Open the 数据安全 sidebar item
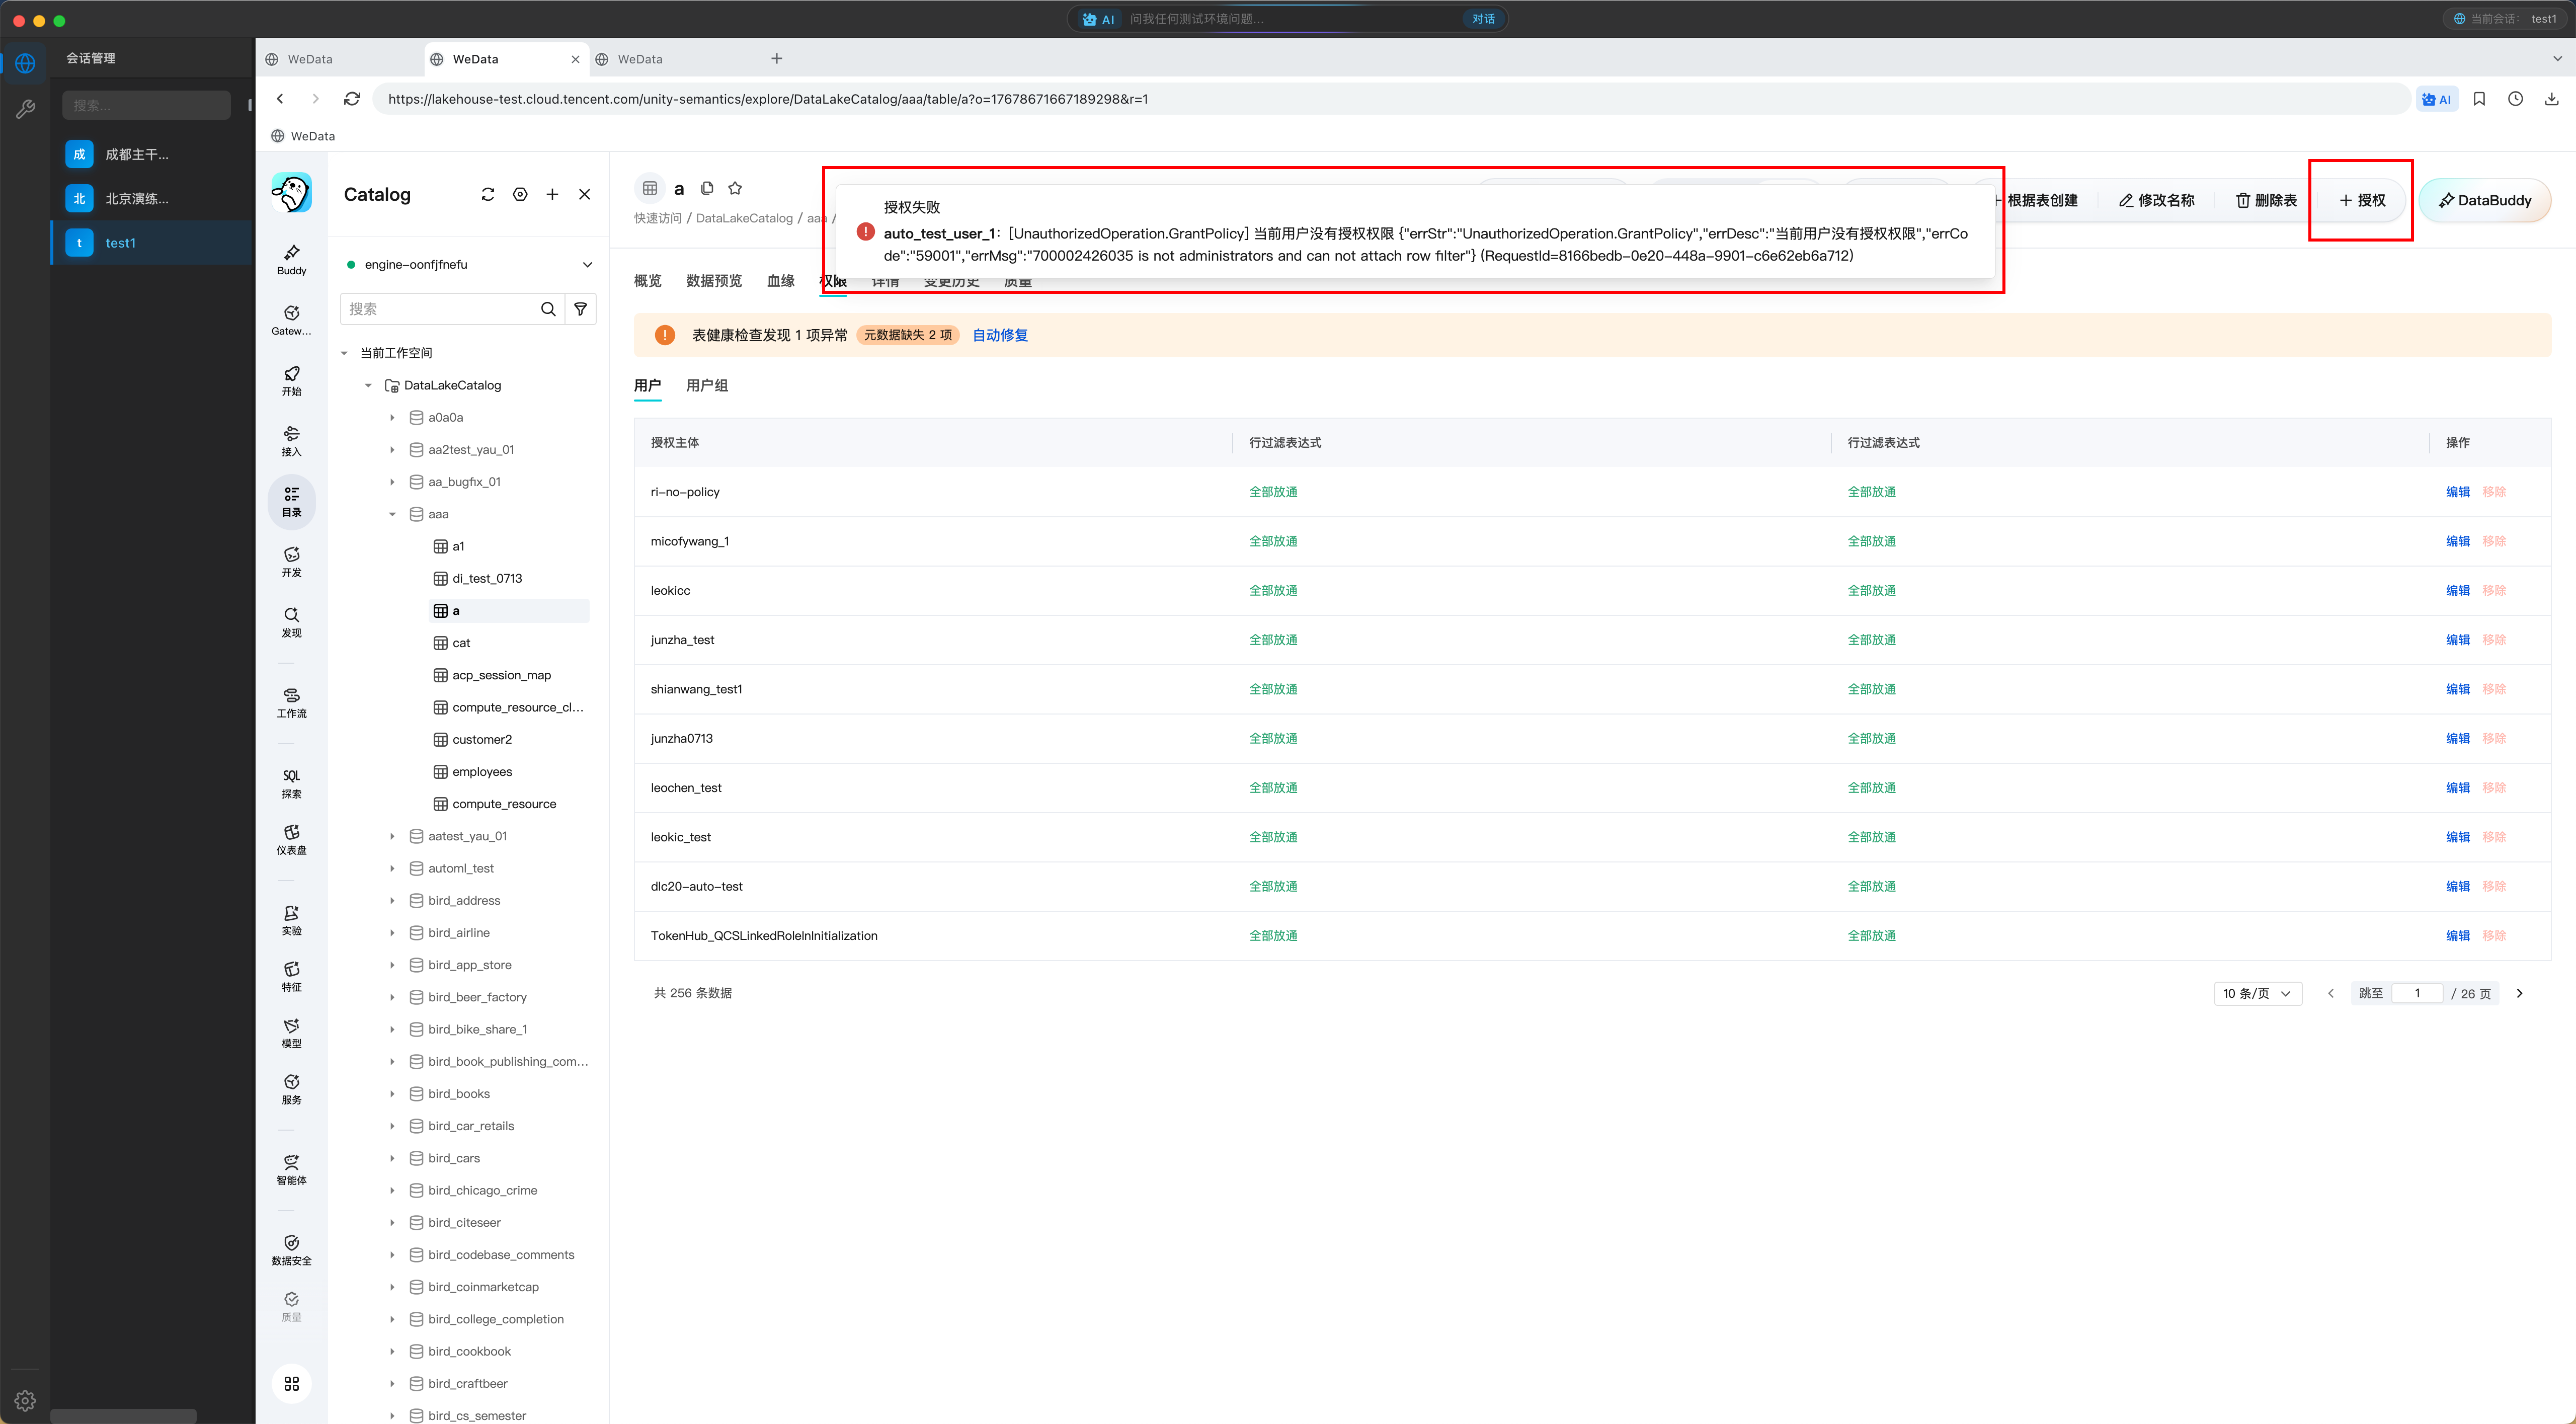The height and width of the screenshot is (1424, 2576). pos(291,1250)
